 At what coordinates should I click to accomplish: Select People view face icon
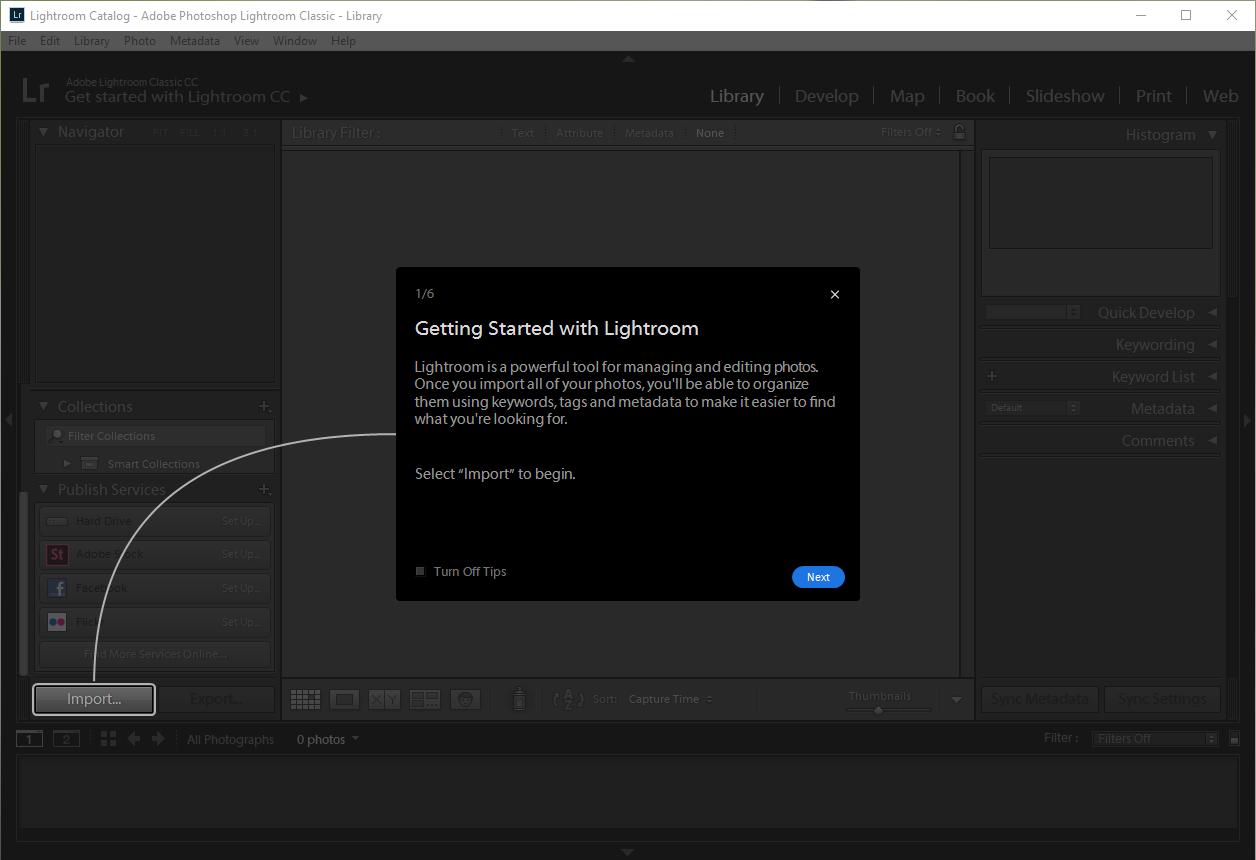pos(465,700)
